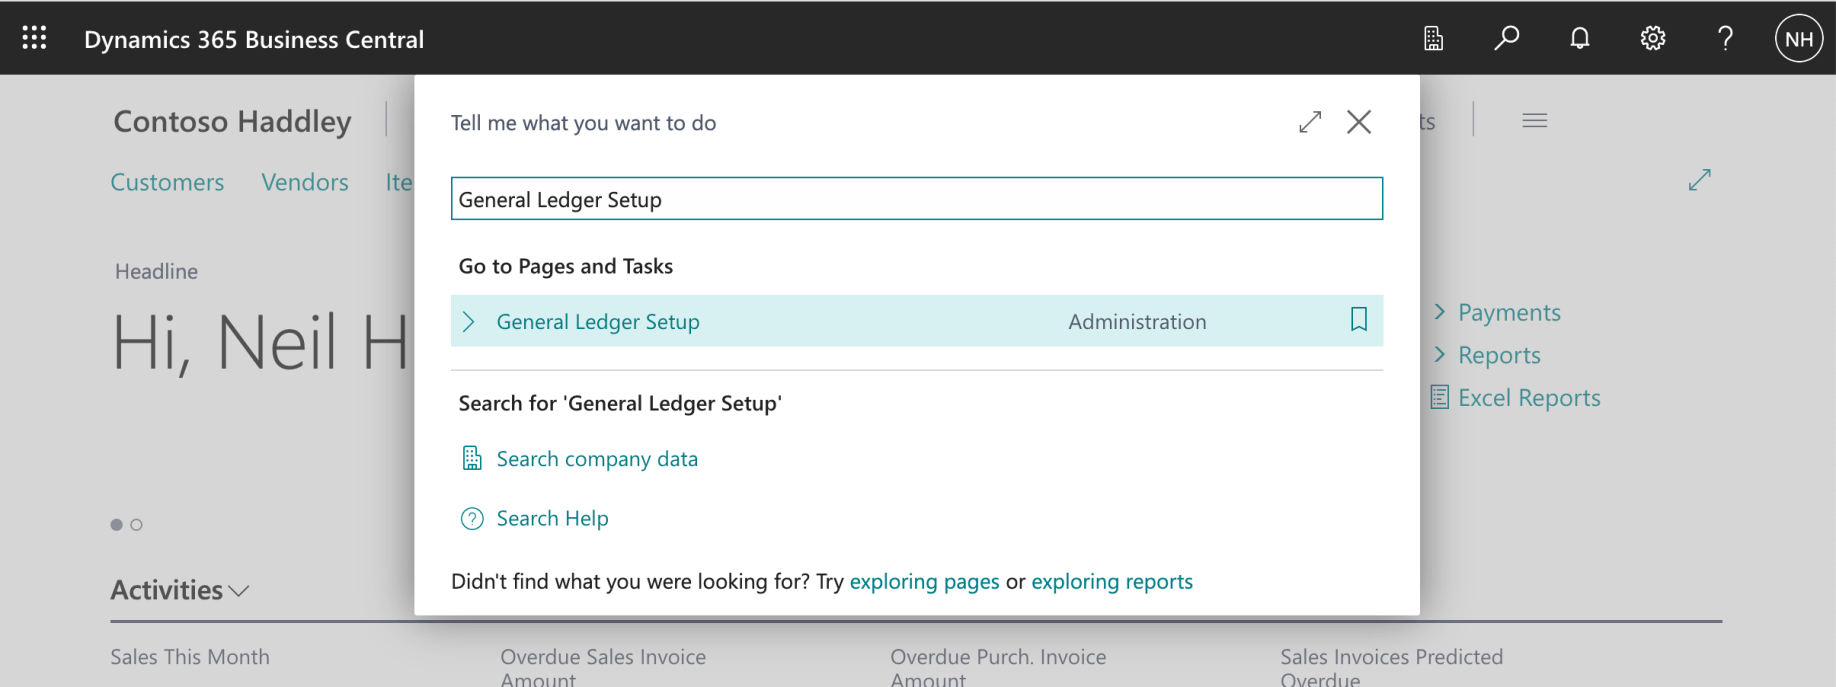This screenshot has width=1836, height=687.
Task: Open the app launcher waffle icon
Action: (x=34, y=38)
